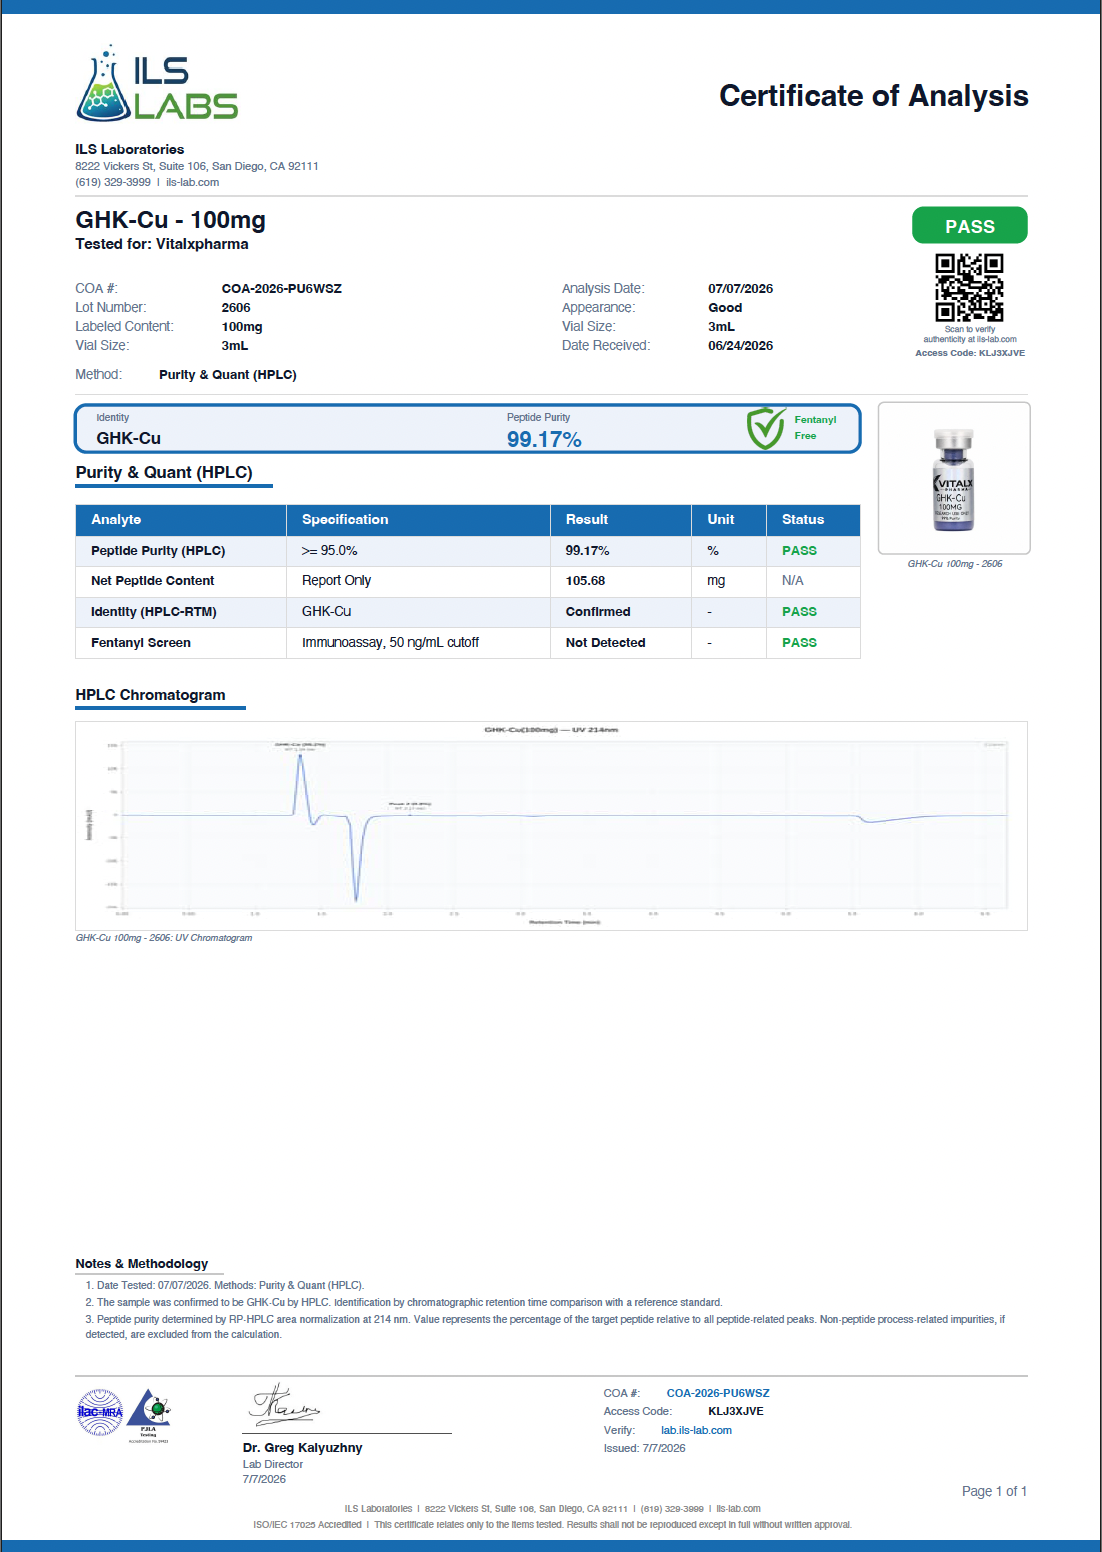1102x1552 pixels.
Task: Select the Analyte column header
Action: click(181, 520)
